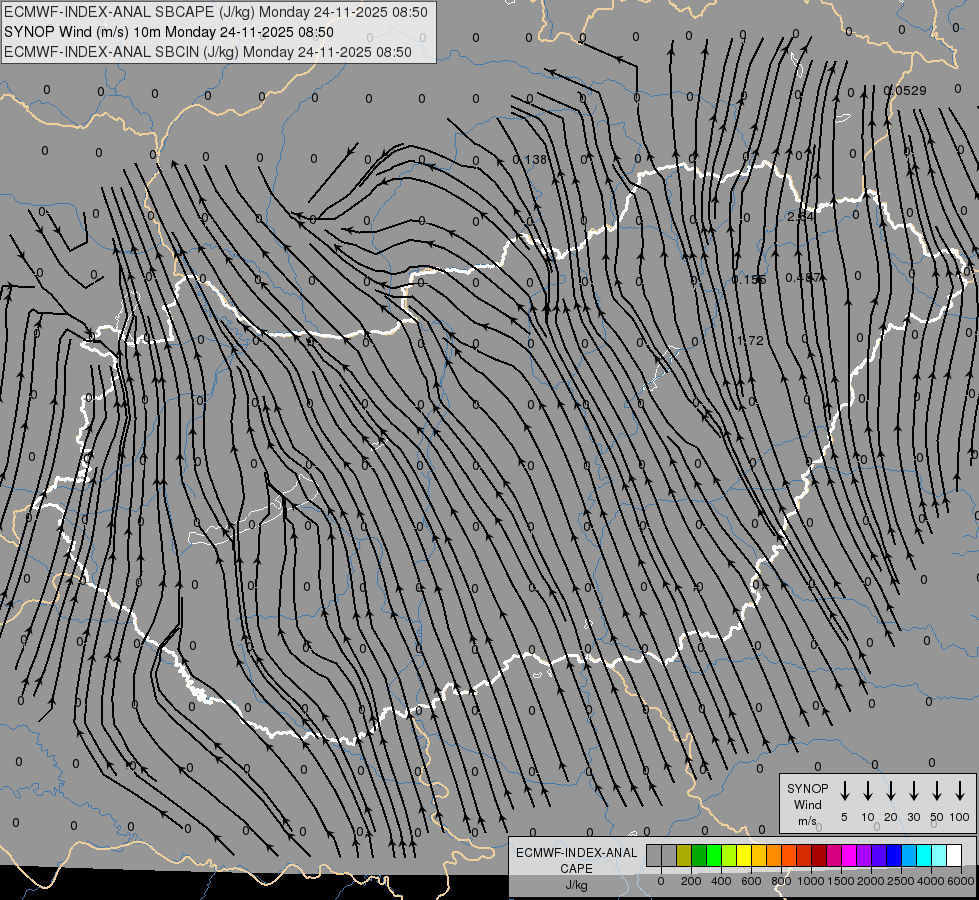Select the 30 m/s wind arrow symbol
The height and width of the screenshot is (900, 979).
click(913, 791)
